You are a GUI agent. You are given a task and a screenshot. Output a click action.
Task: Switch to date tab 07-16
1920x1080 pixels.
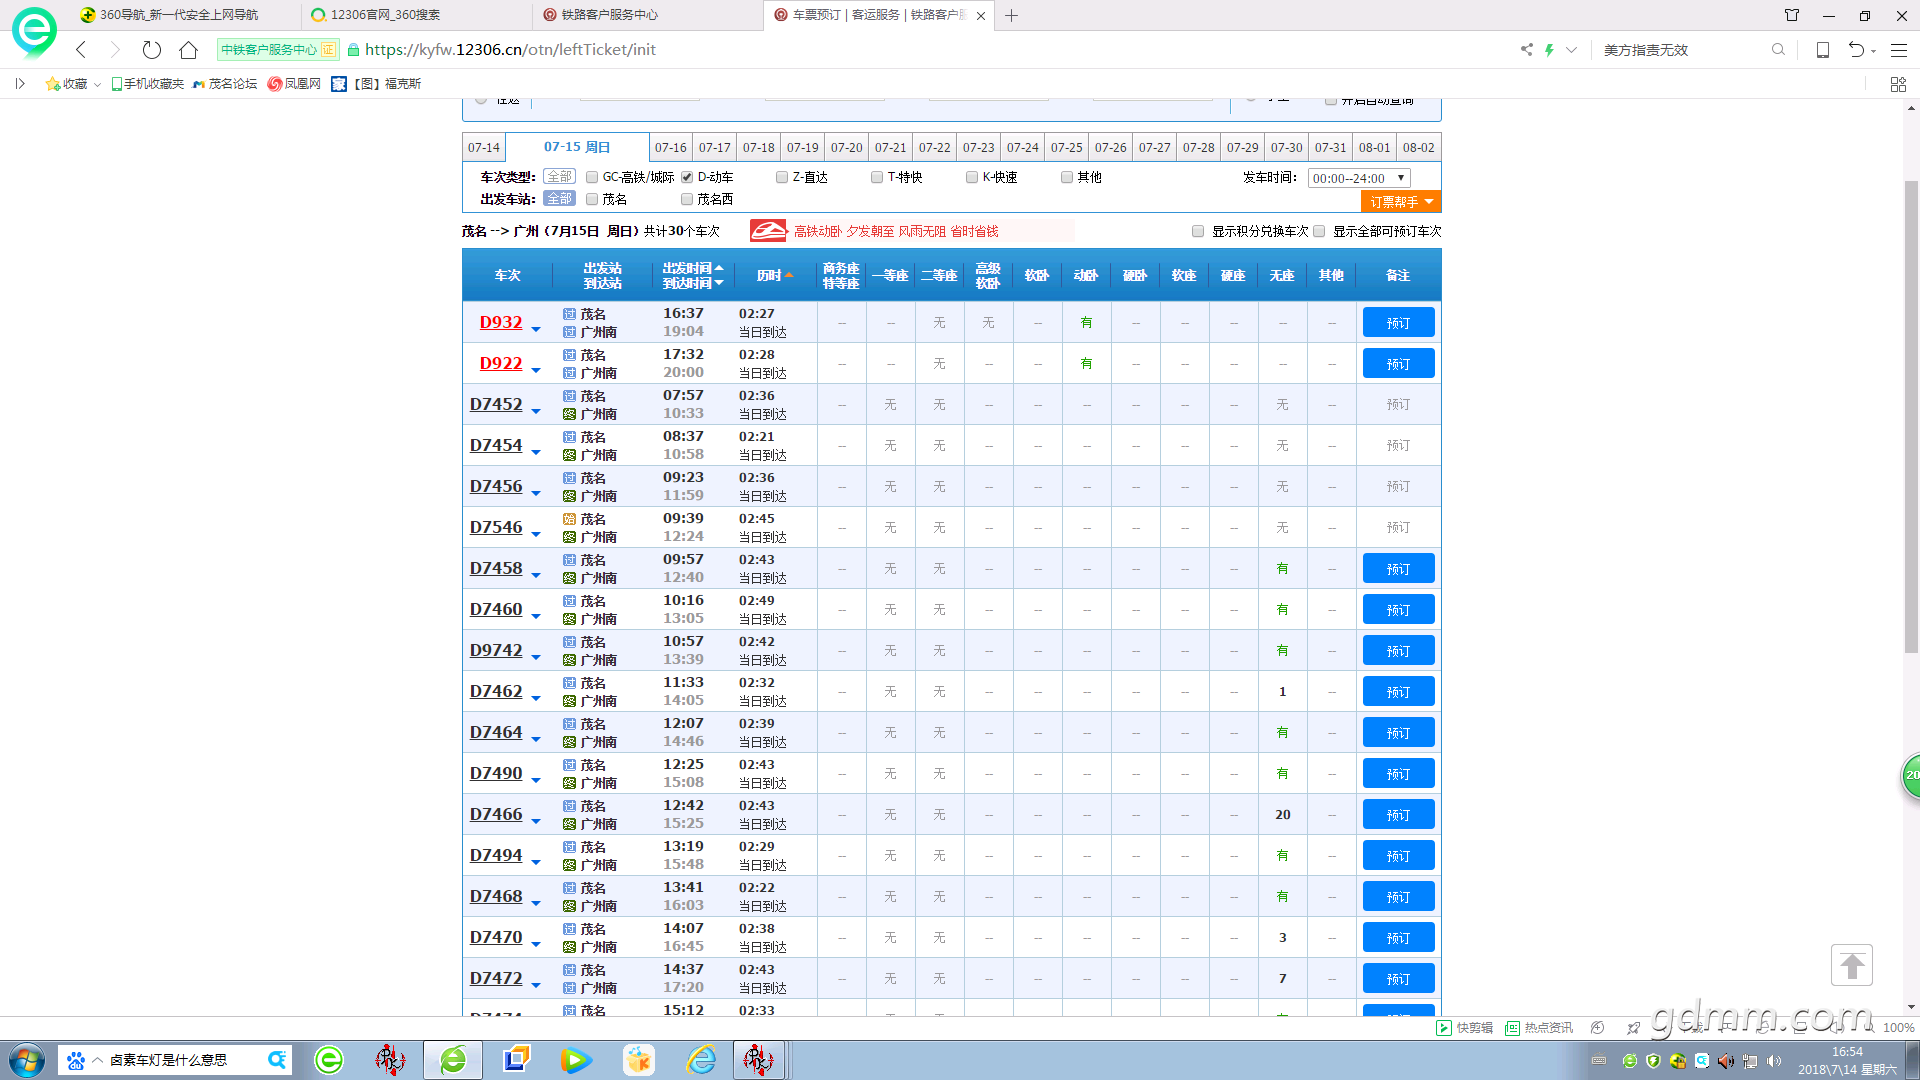pos(671,147)
